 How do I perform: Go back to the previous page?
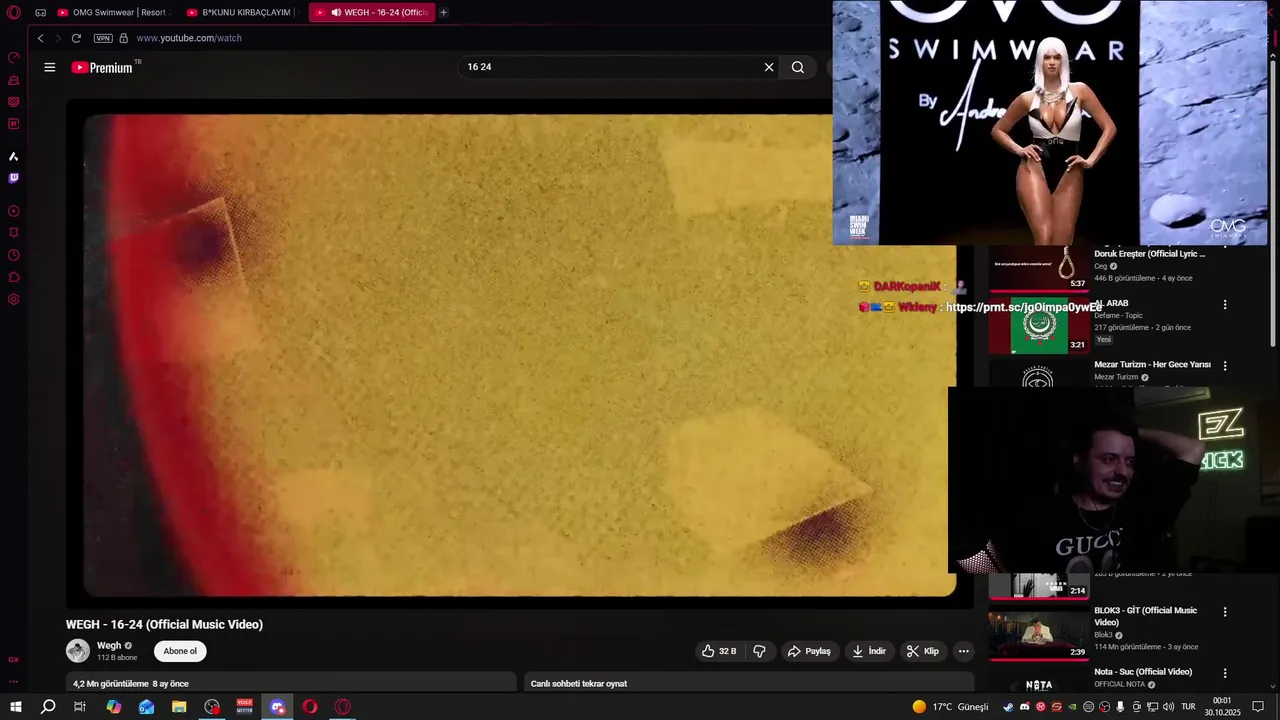pyautogui.click(x=40, y=38)
